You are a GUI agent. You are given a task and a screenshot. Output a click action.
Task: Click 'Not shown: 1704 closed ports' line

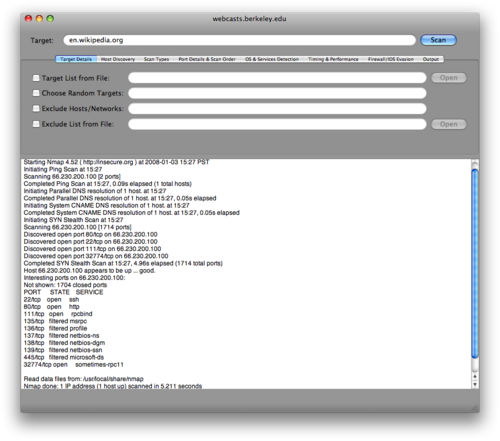click(65, 285)
